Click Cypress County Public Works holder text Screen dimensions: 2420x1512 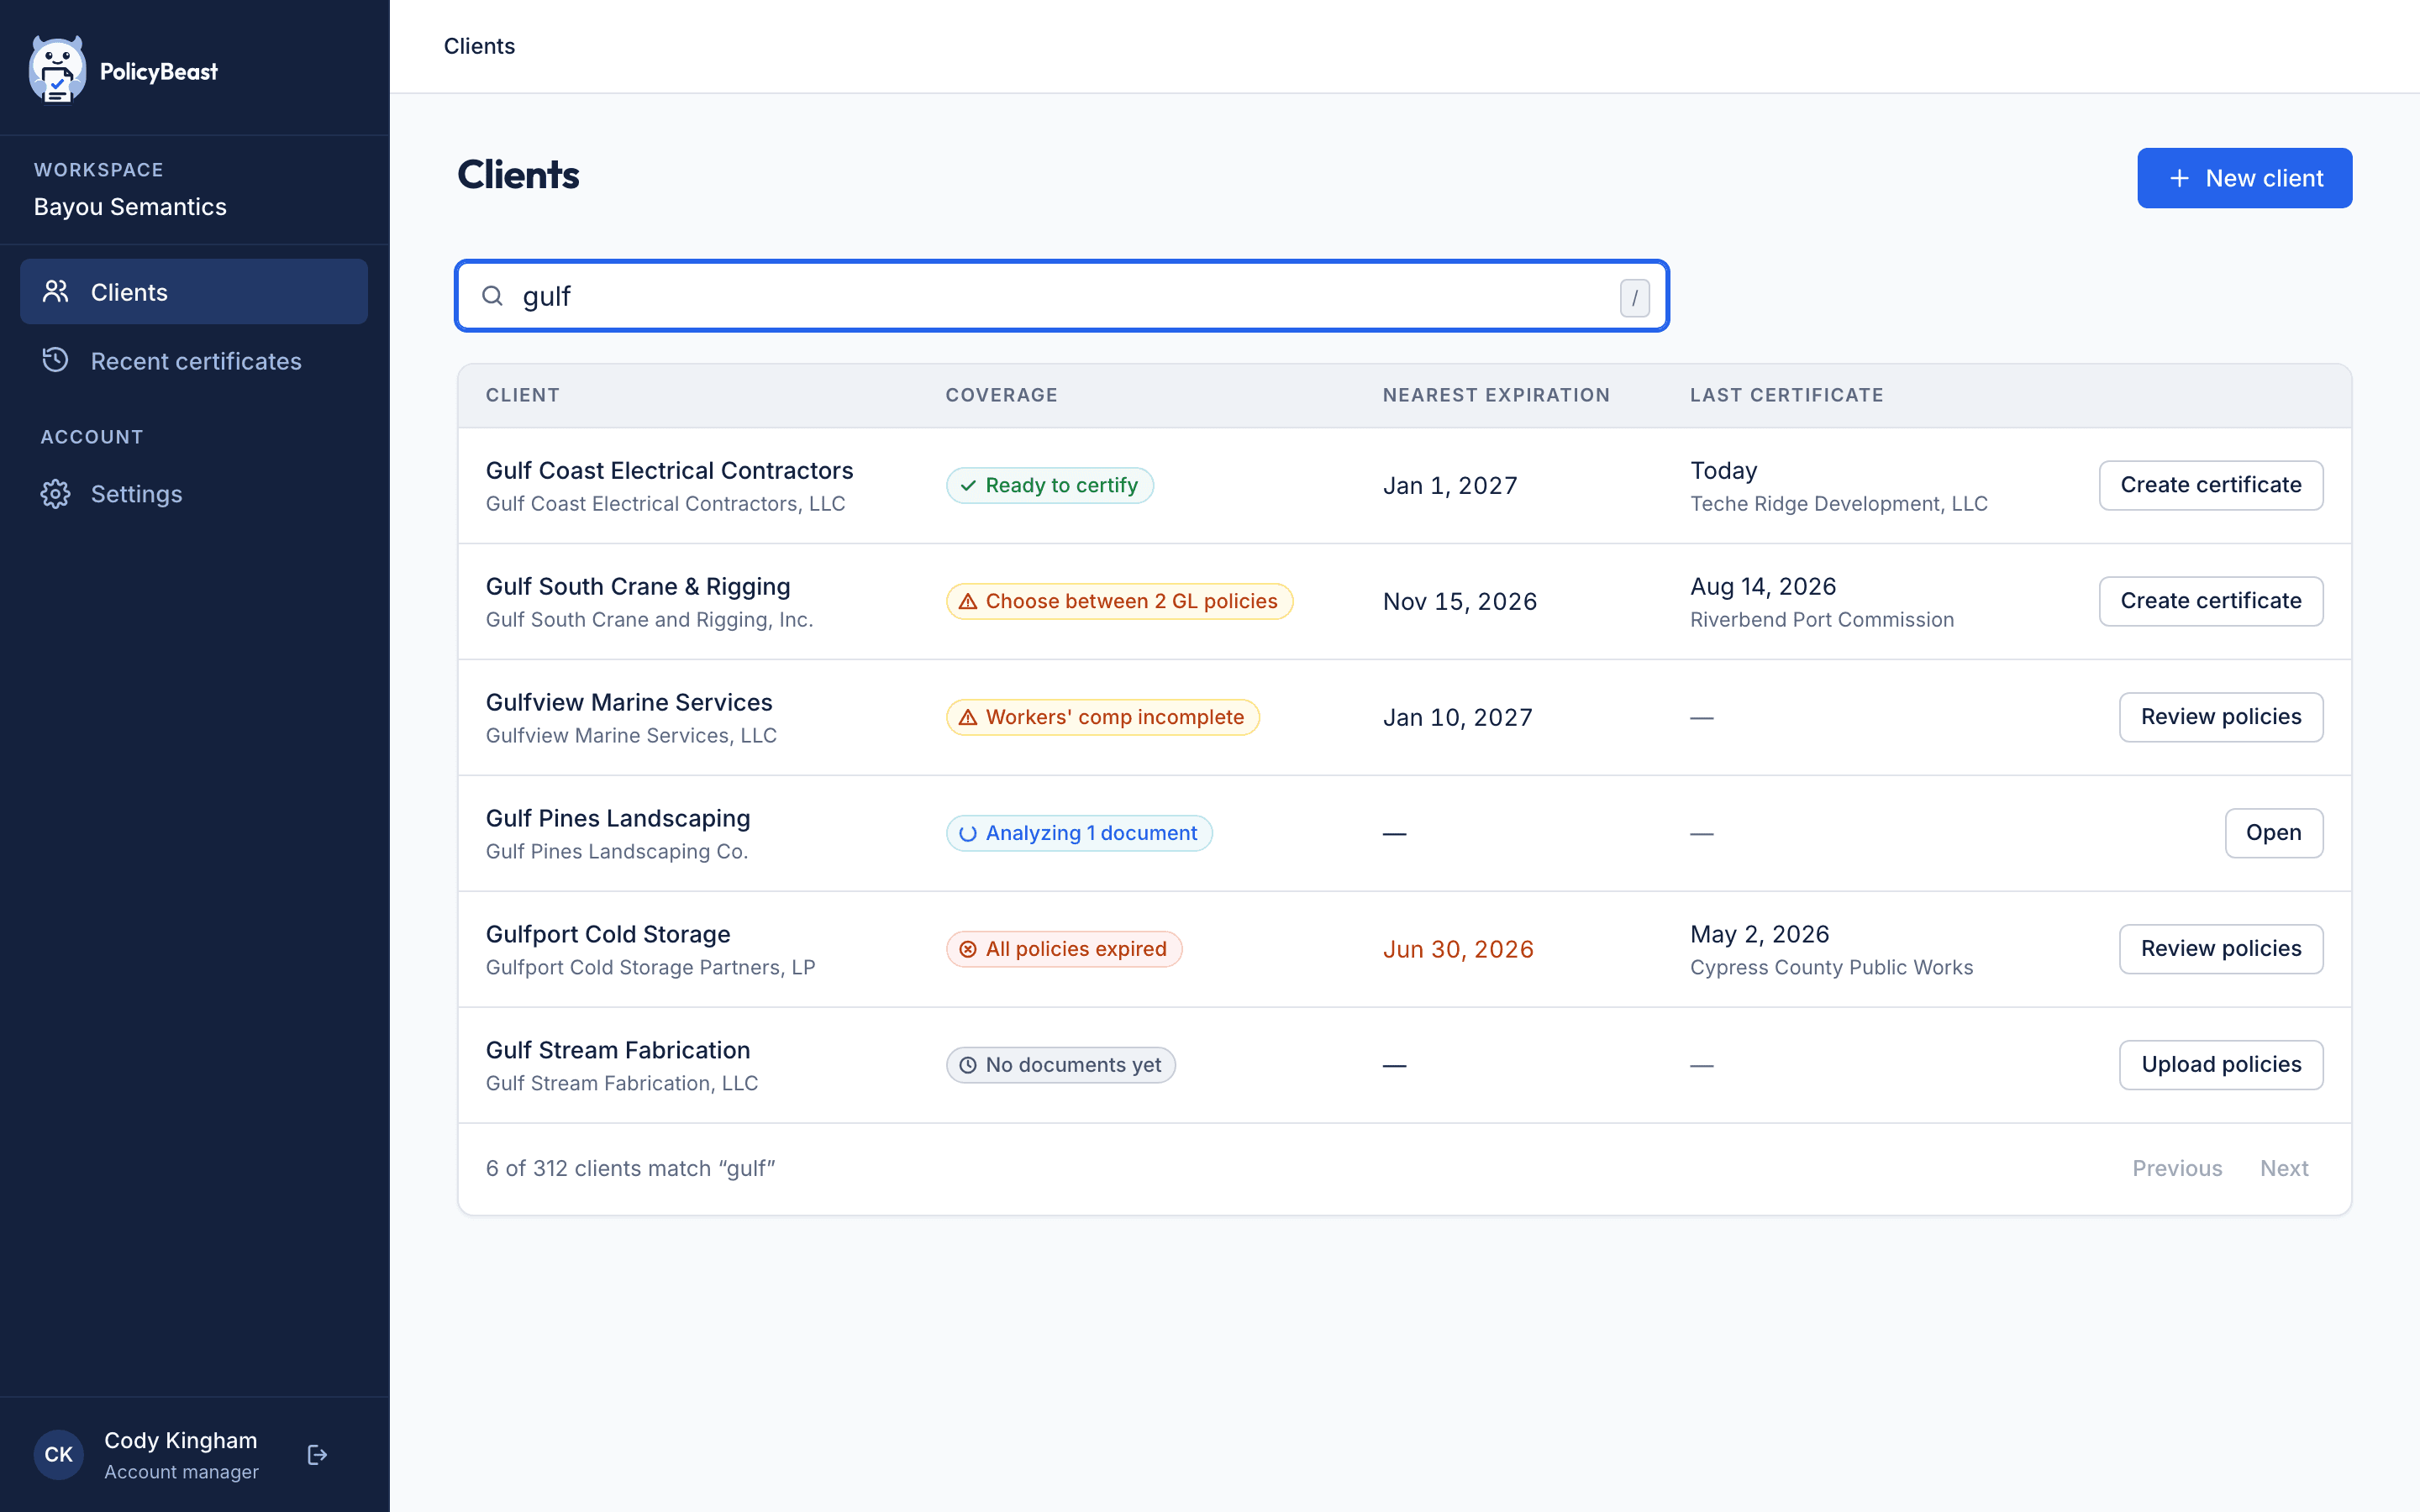click(x=1832, y=967)
